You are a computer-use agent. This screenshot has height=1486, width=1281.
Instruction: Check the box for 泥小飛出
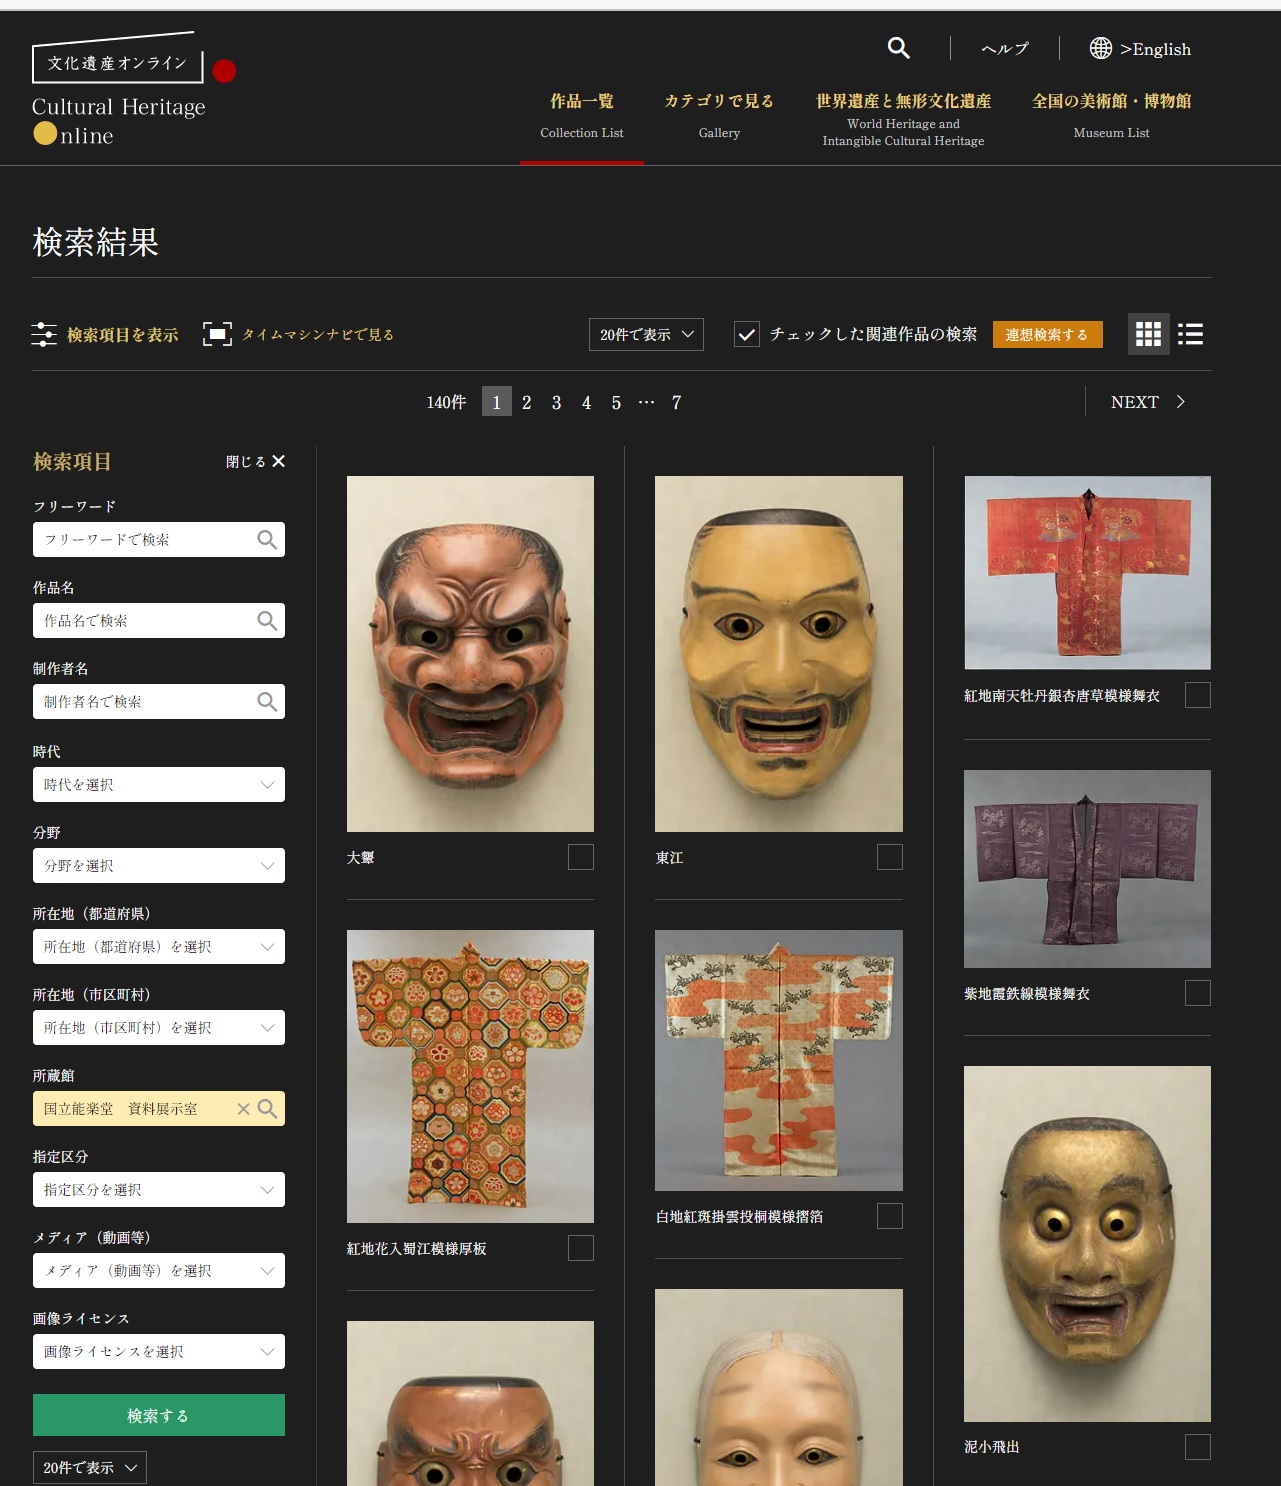[x=1198, y=1447]
